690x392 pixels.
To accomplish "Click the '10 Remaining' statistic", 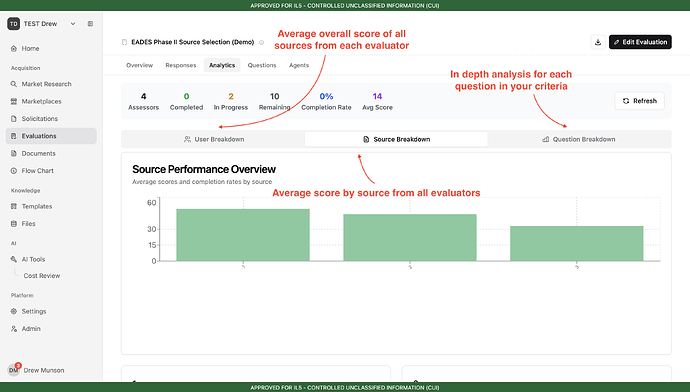I will click(x=275, y=102).
